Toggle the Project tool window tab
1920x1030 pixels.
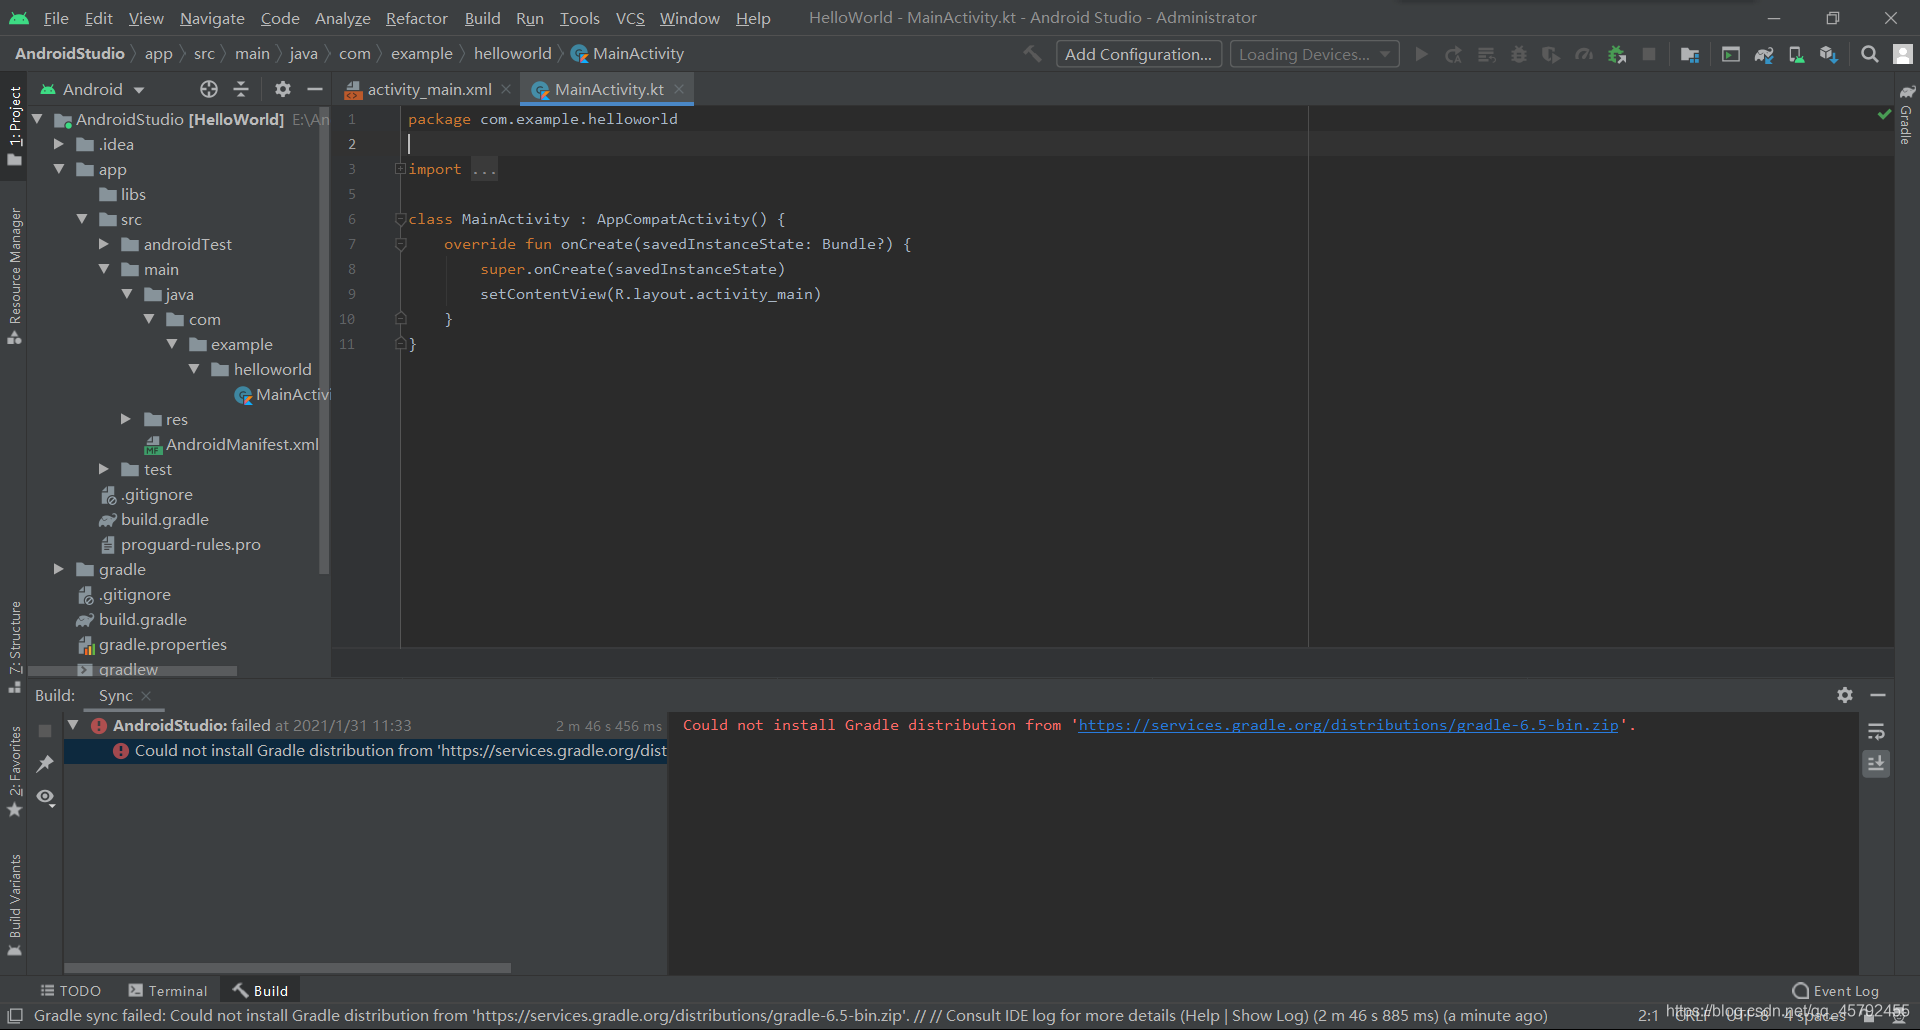[14, 126]
